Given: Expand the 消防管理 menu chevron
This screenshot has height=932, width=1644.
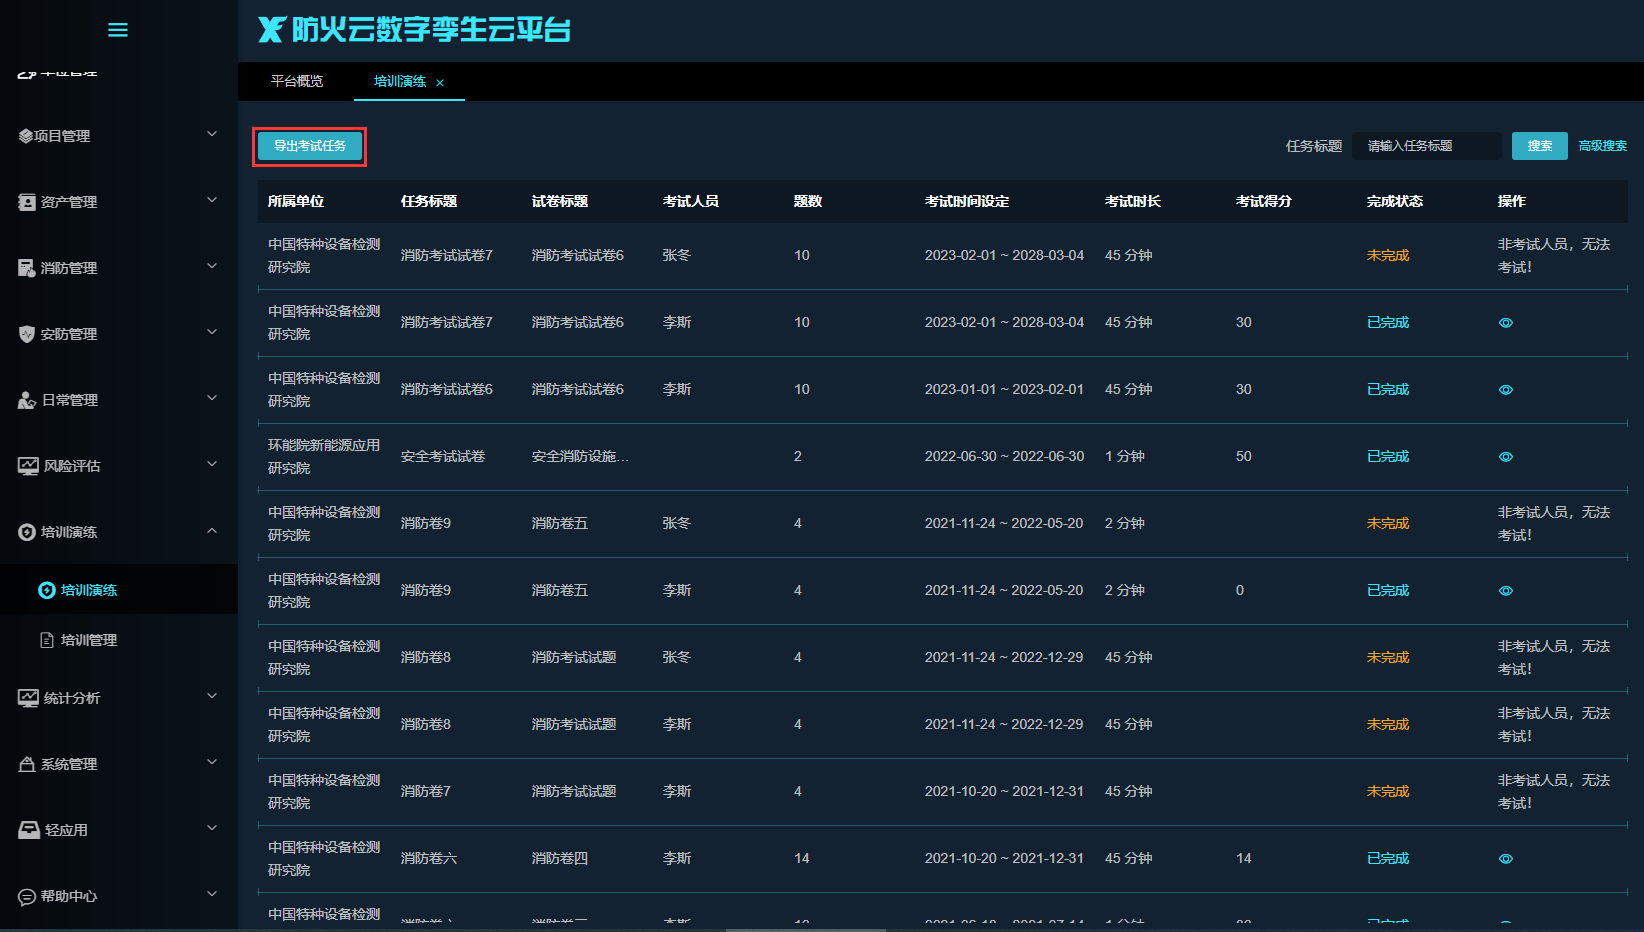Looking at the screenshot, I should point(212,266).
